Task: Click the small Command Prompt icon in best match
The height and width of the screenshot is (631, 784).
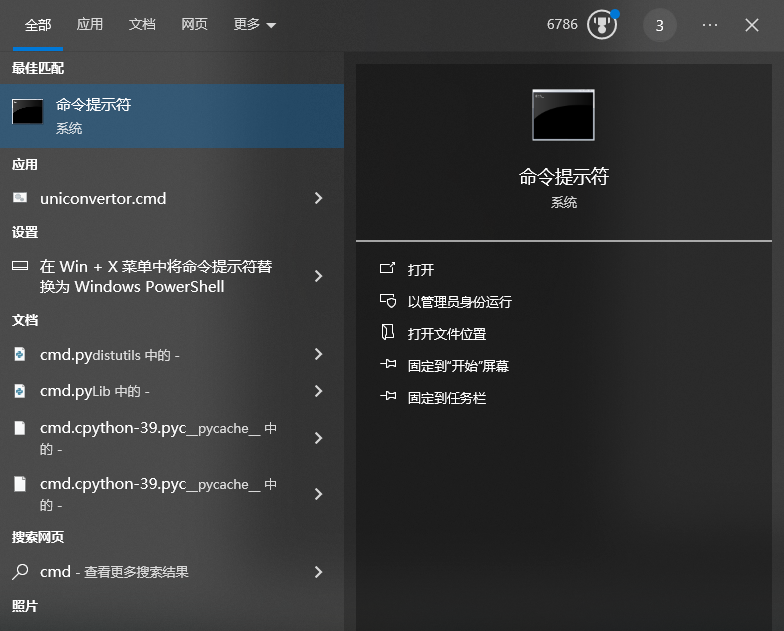Action: (x=28, y=111)
